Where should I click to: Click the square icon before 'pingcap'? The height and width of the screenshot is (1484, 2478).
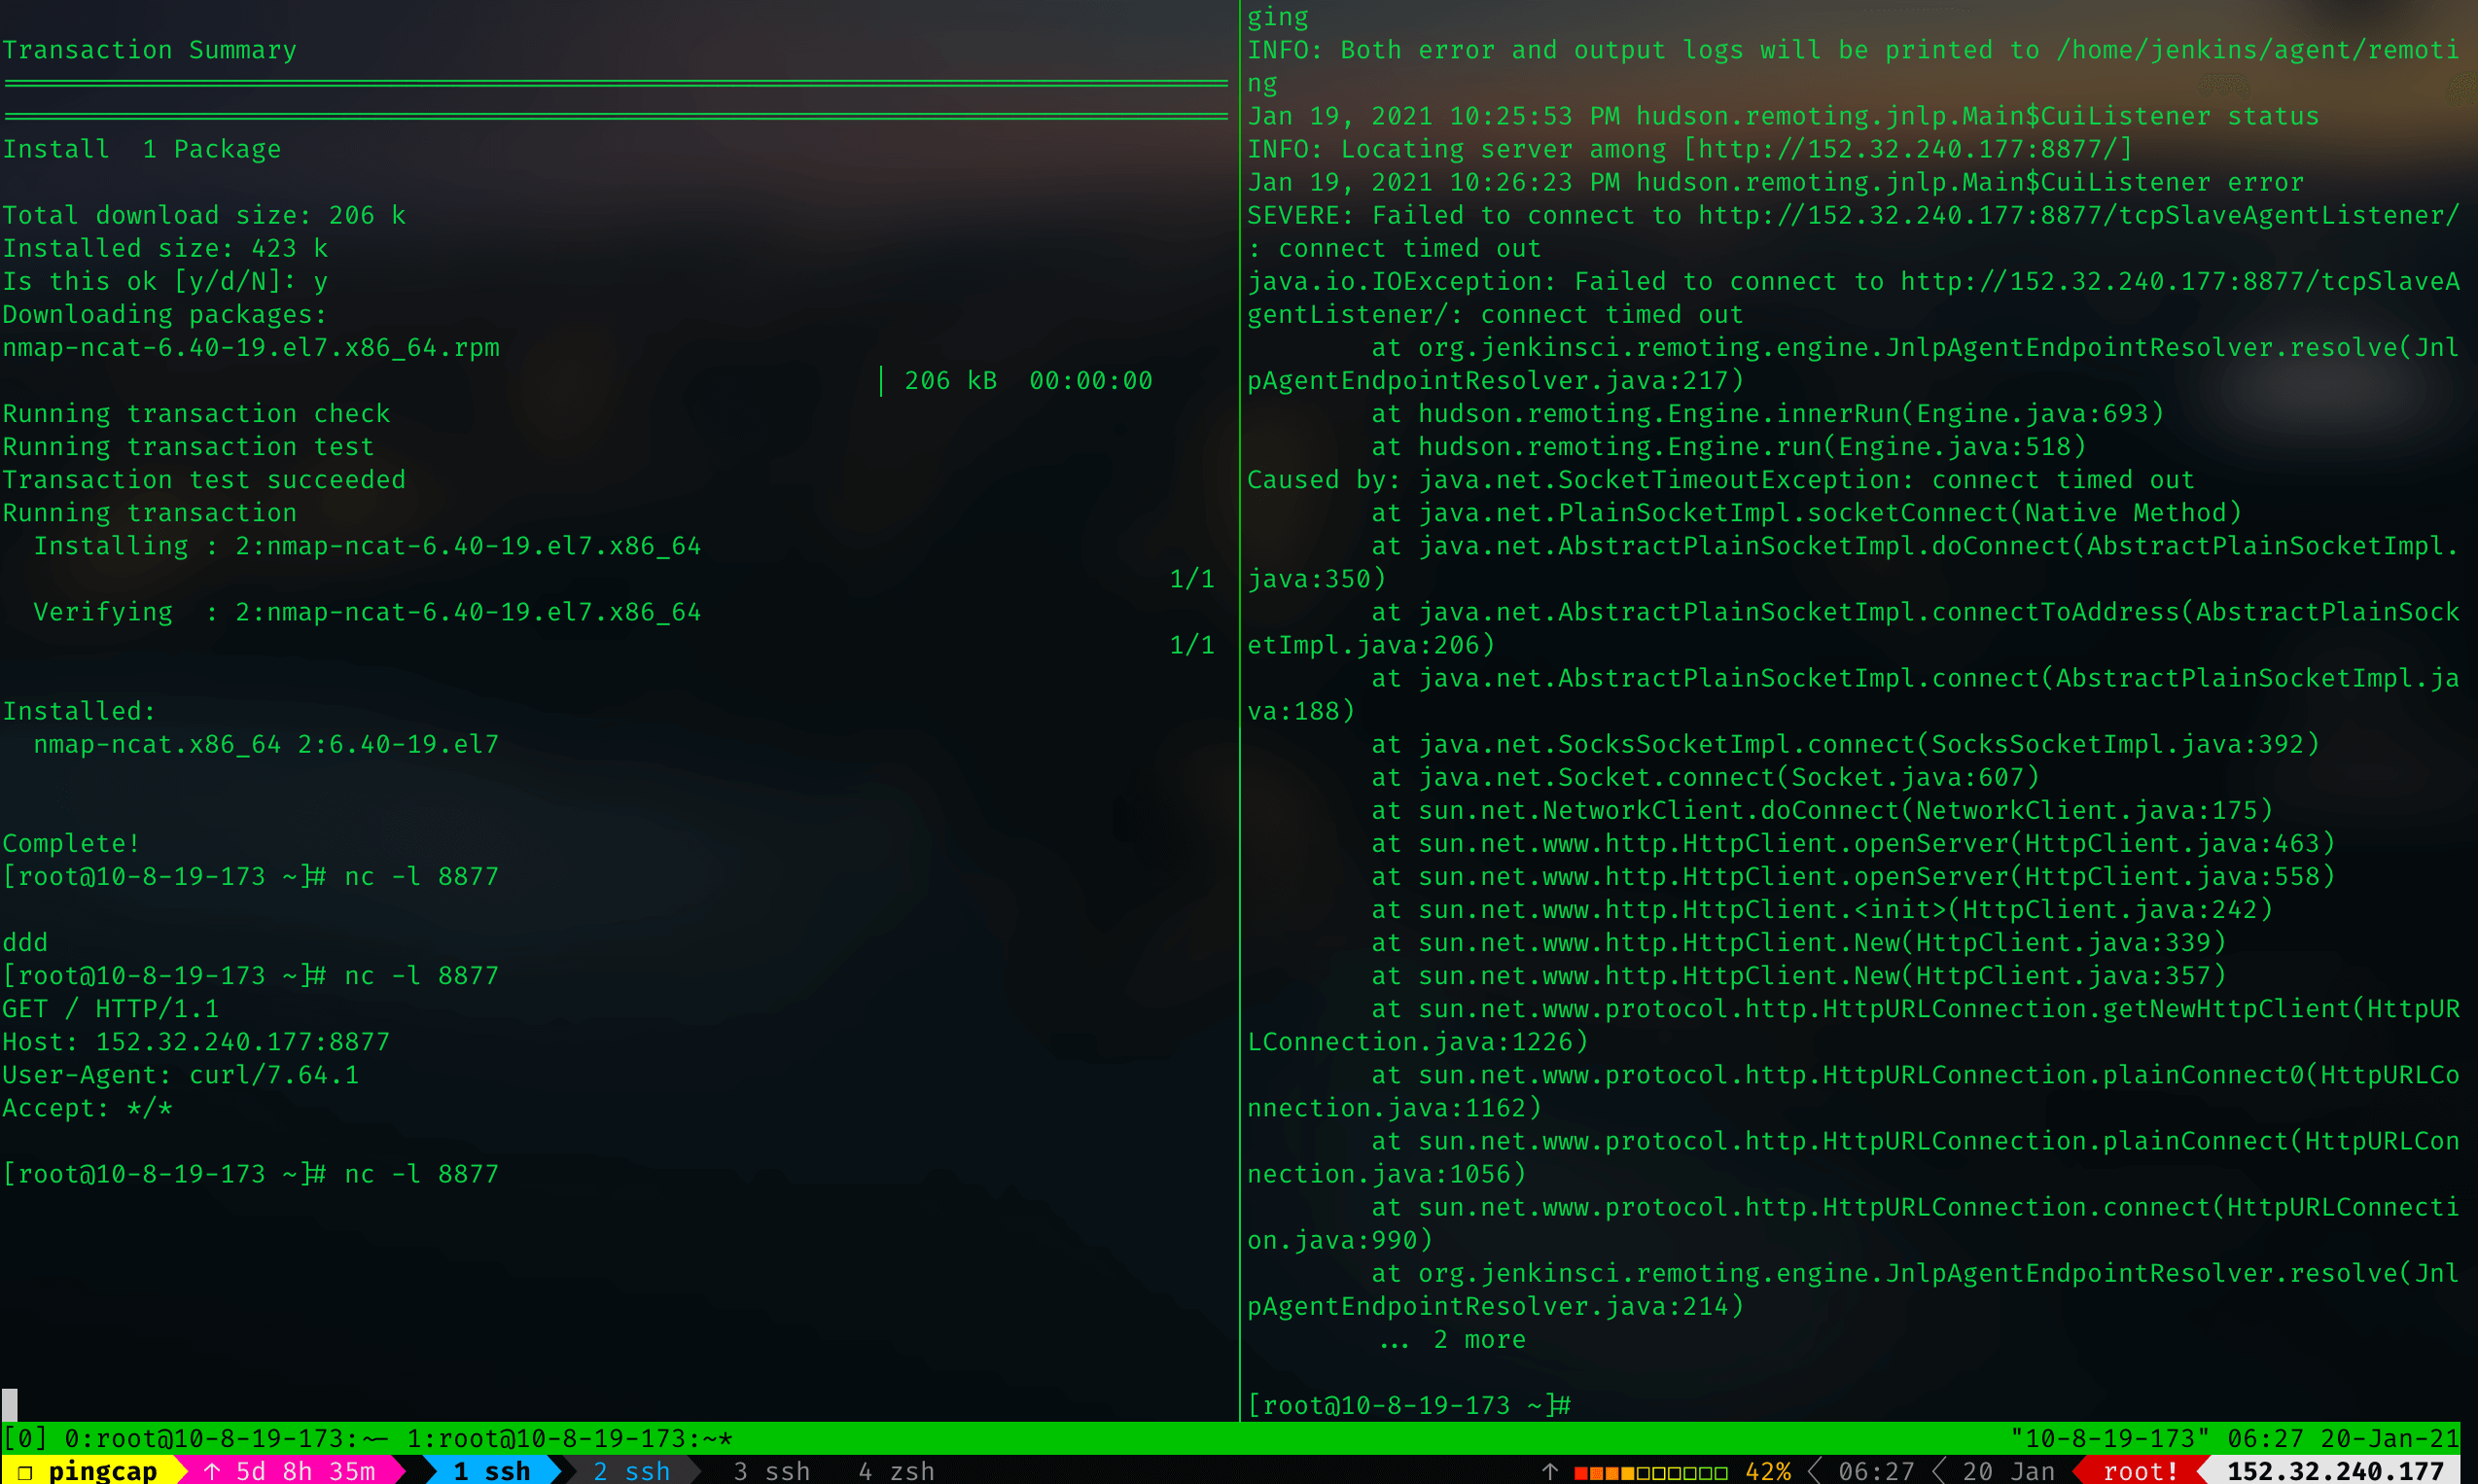(x=25, y=1472)
